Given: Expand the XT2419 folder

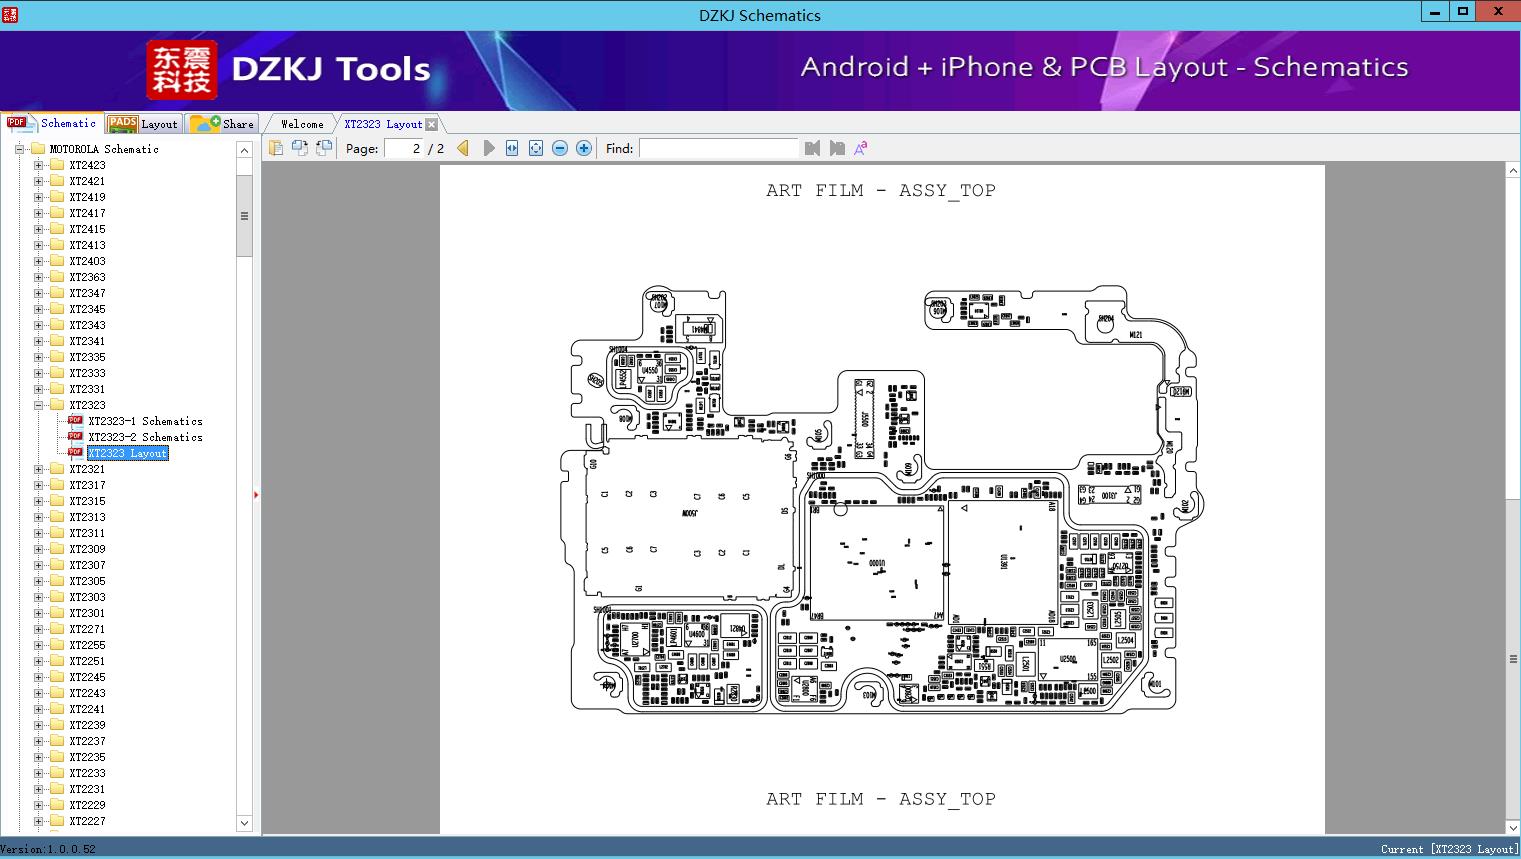Looking at the screenshot, I should point(38,197).
